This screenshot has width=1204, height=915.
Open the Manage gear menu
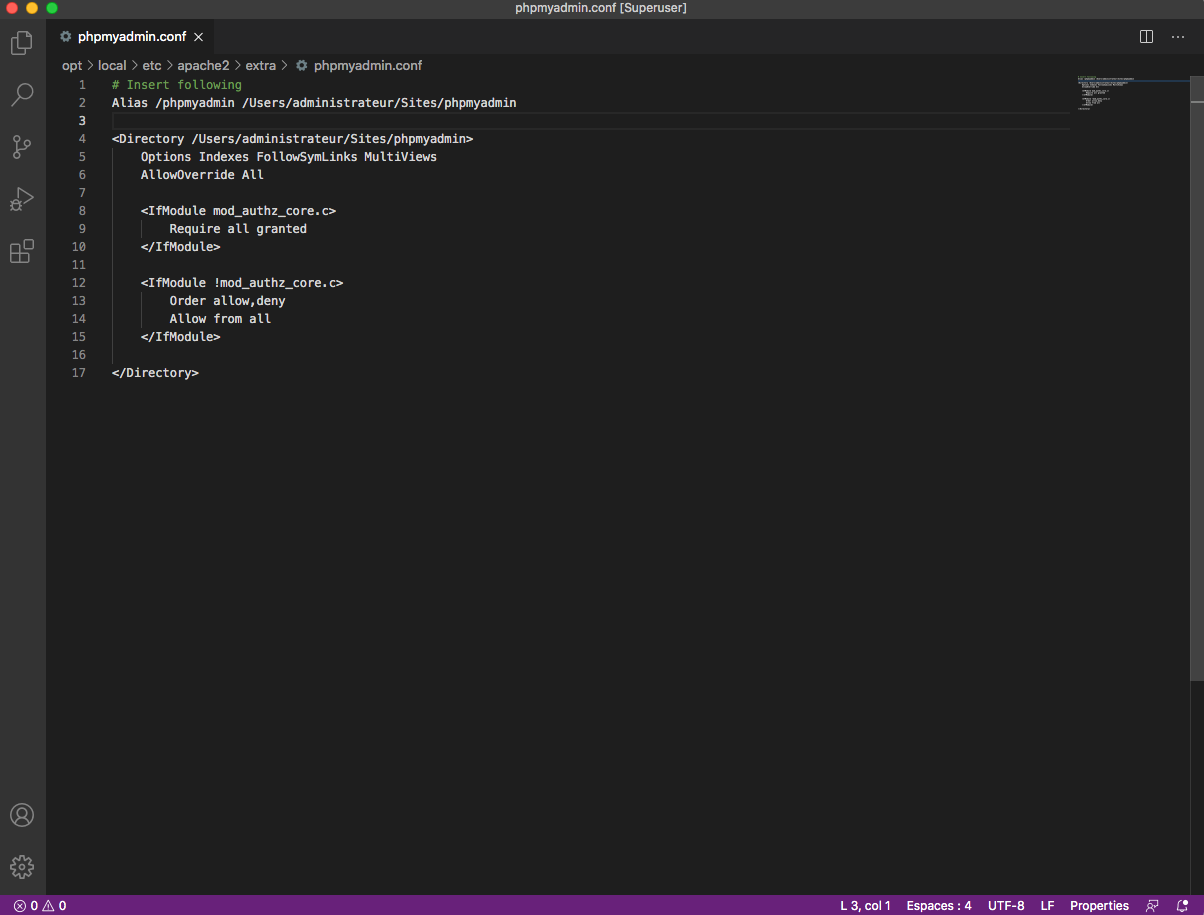point(22,866)
